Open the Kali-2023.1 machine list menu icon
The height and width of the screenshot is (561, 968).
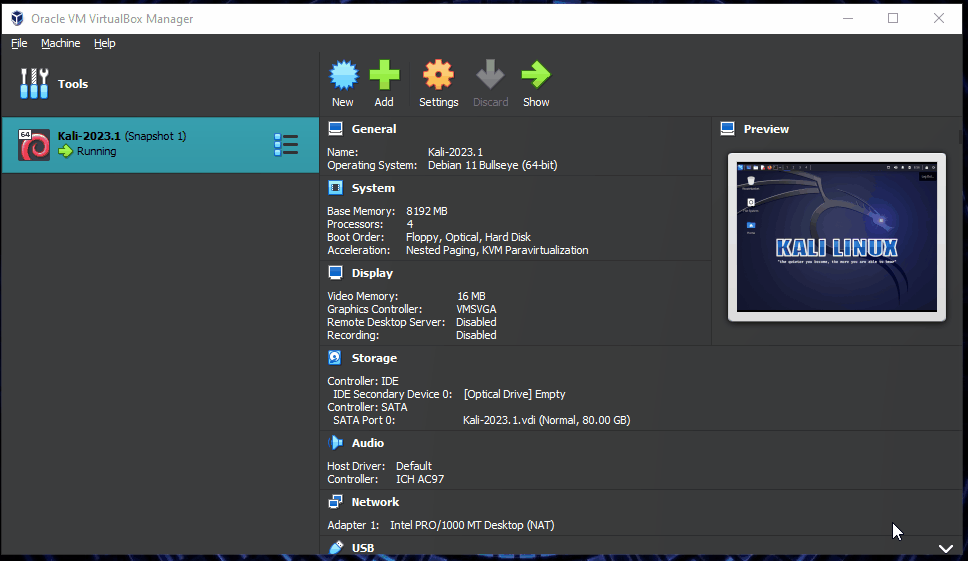coord(286,144)
